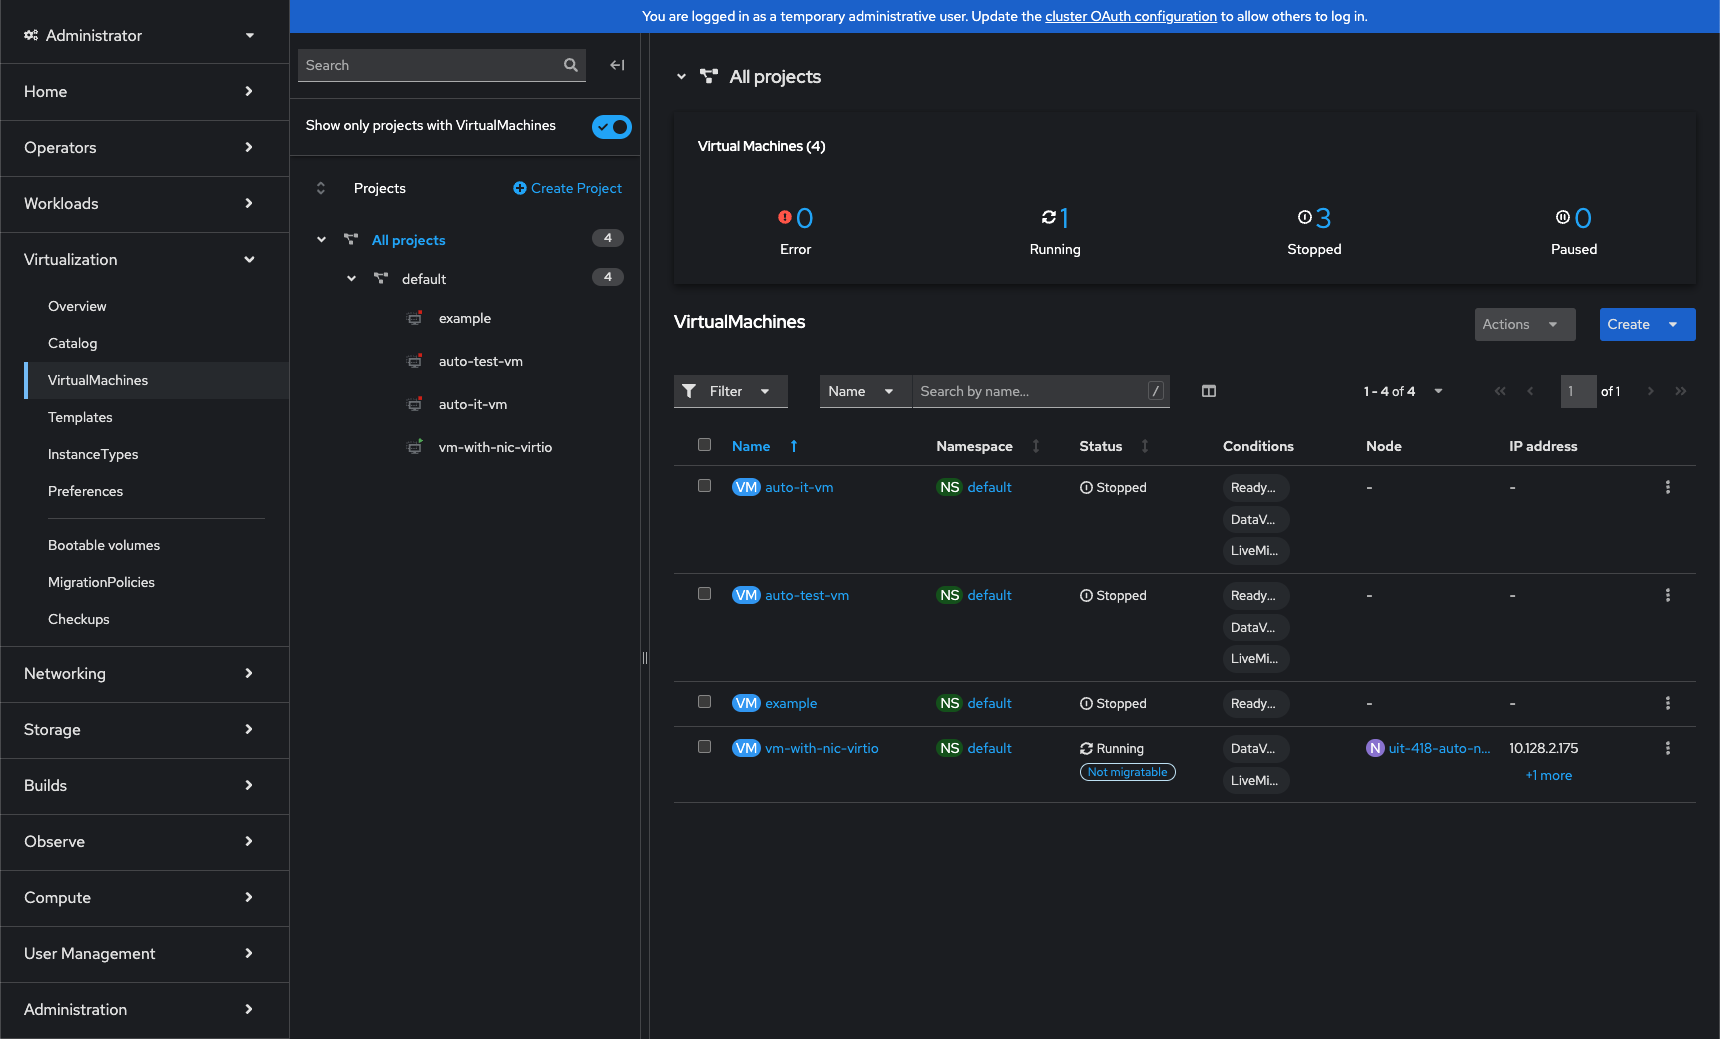Open kebab menu for auto-it-vm row
The image size is (1720, 1039).
1667,487
